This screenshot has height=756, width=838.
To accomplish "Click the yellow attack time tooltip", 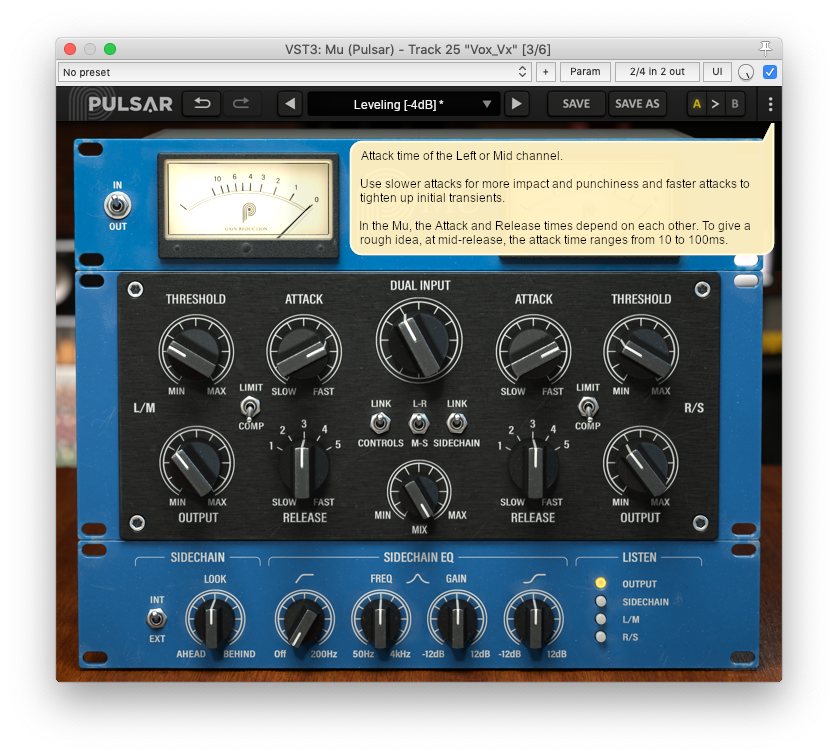I will click(562, 198).
